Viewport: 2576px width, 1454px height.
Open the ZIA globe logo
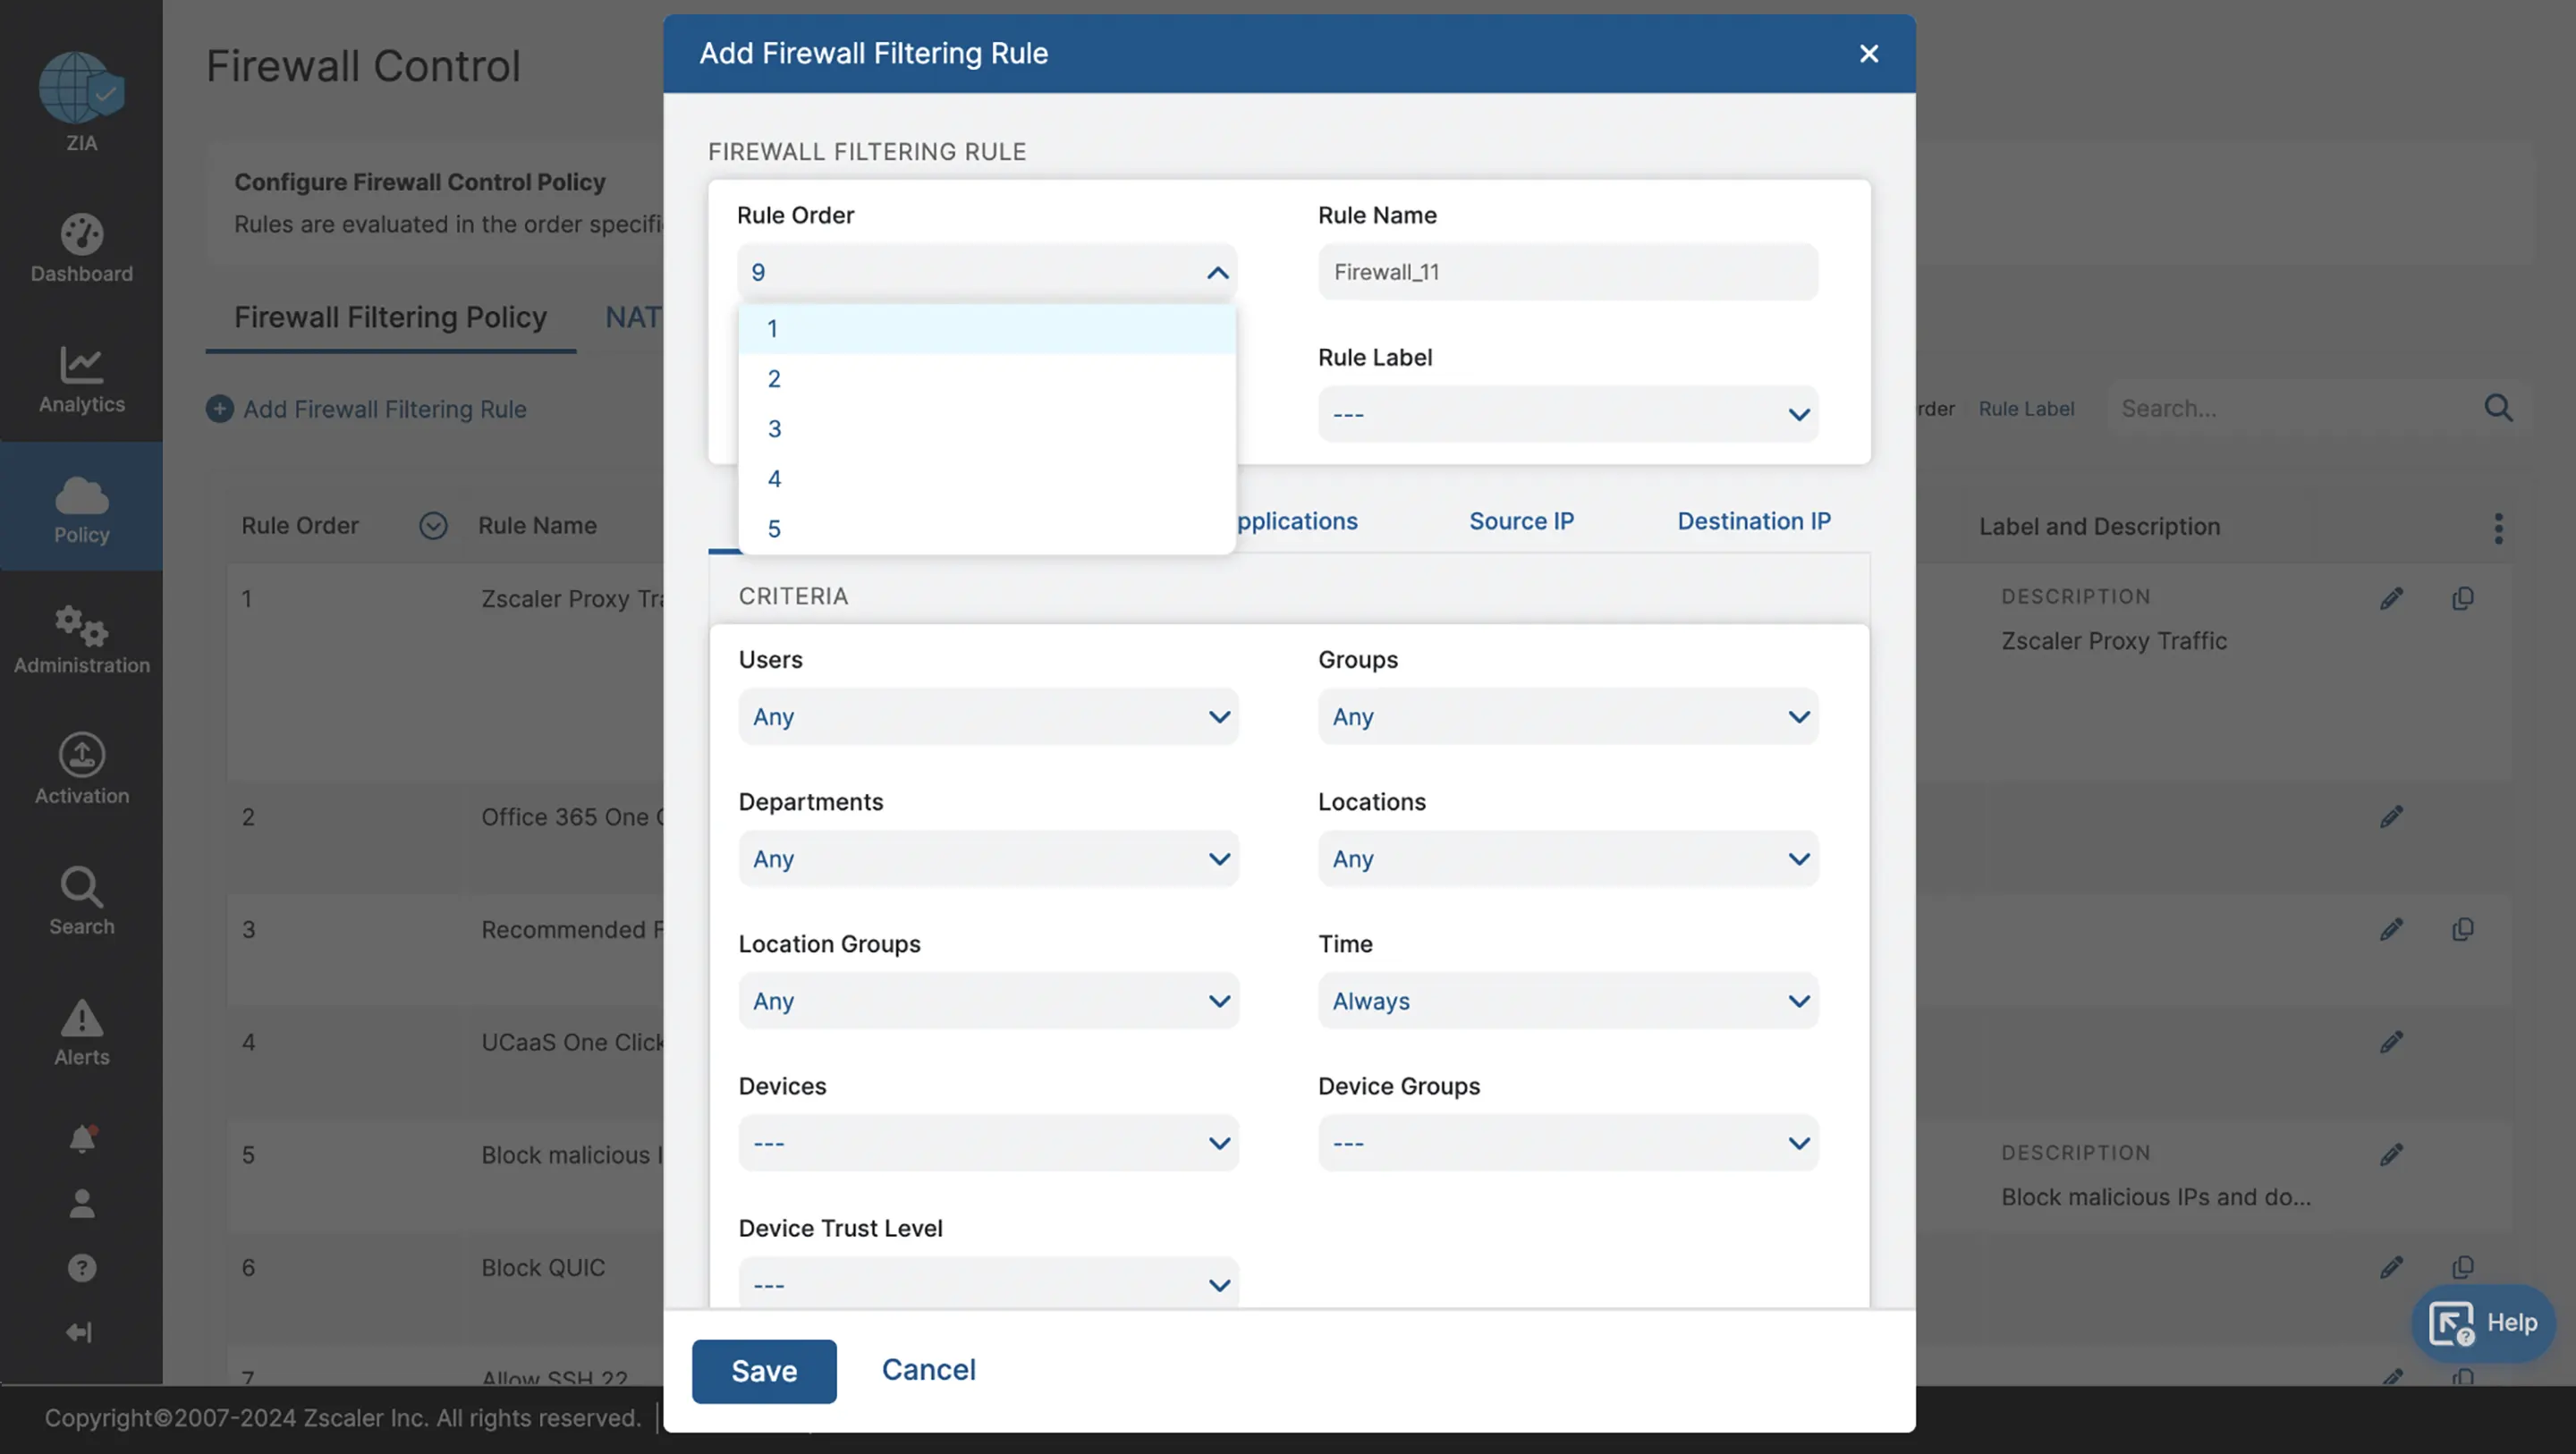point(81,89)
